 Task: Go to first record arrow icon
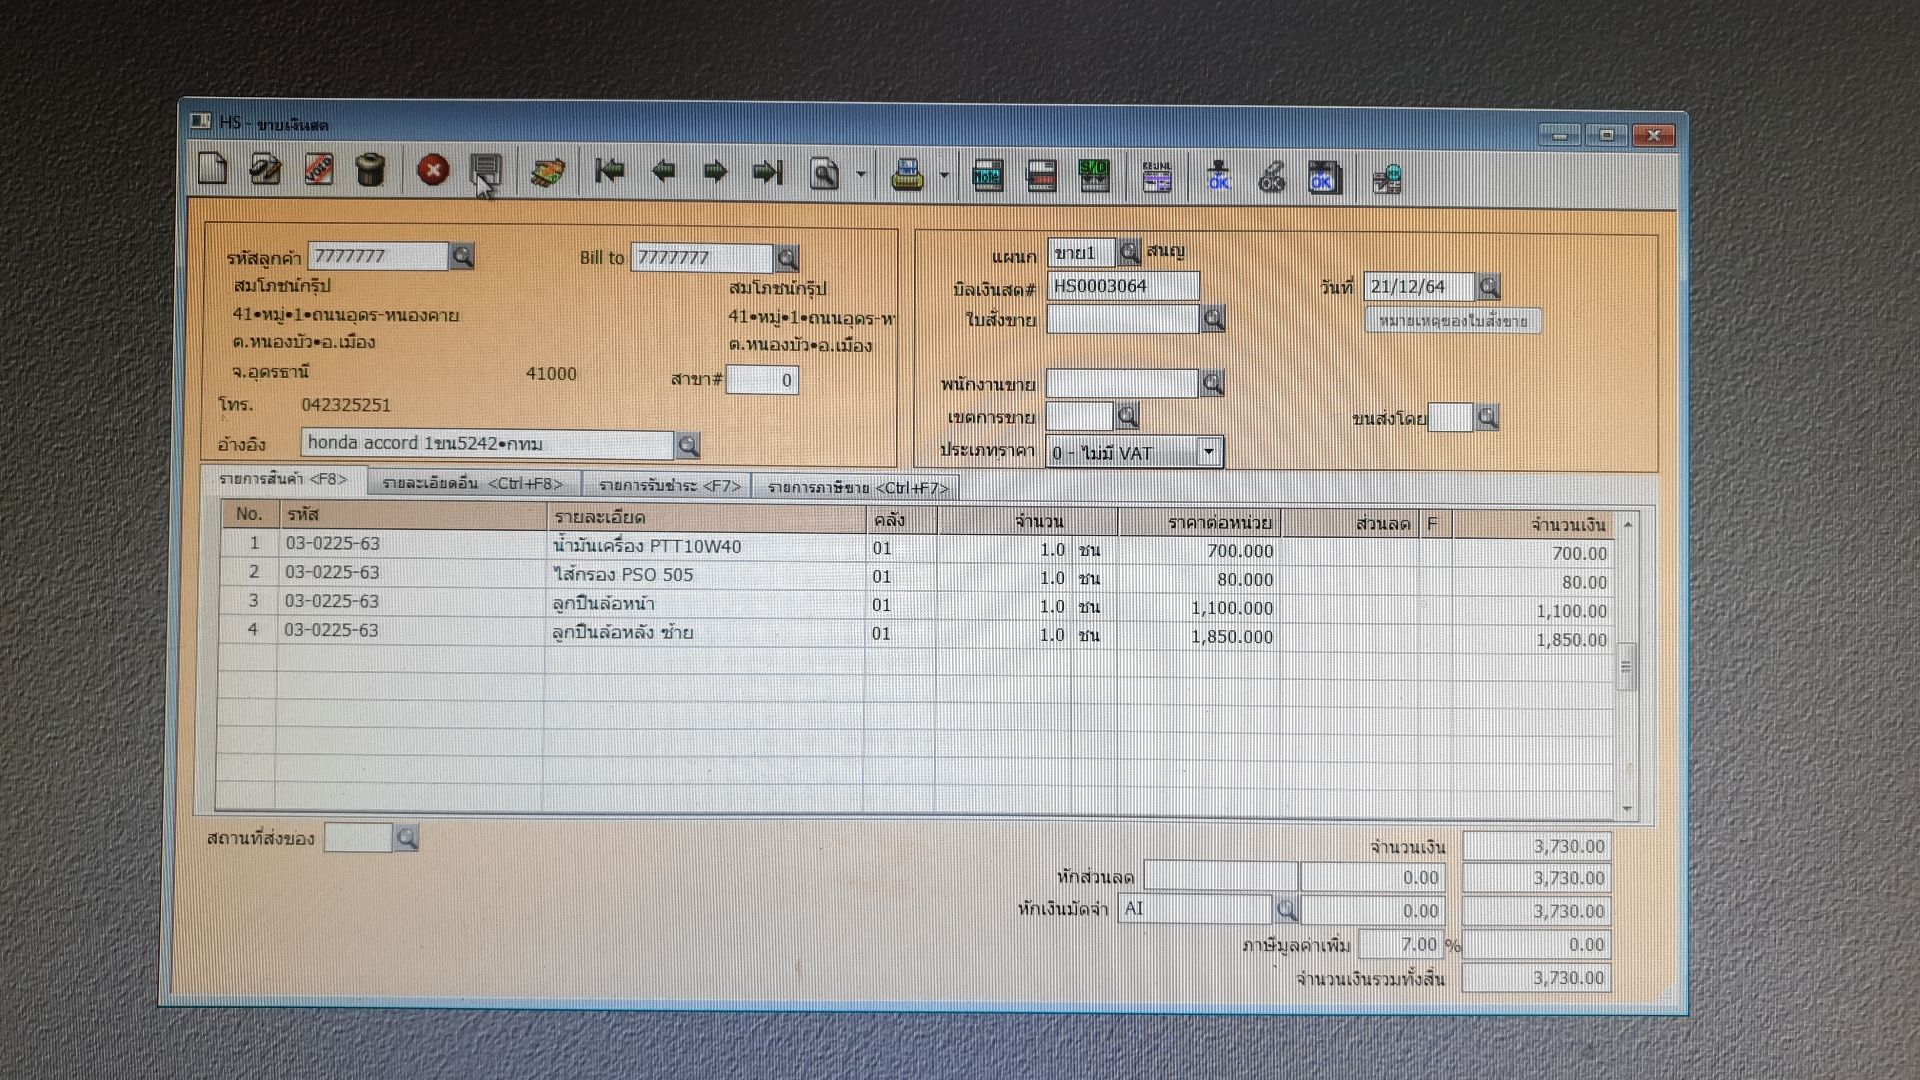[609, 172]
